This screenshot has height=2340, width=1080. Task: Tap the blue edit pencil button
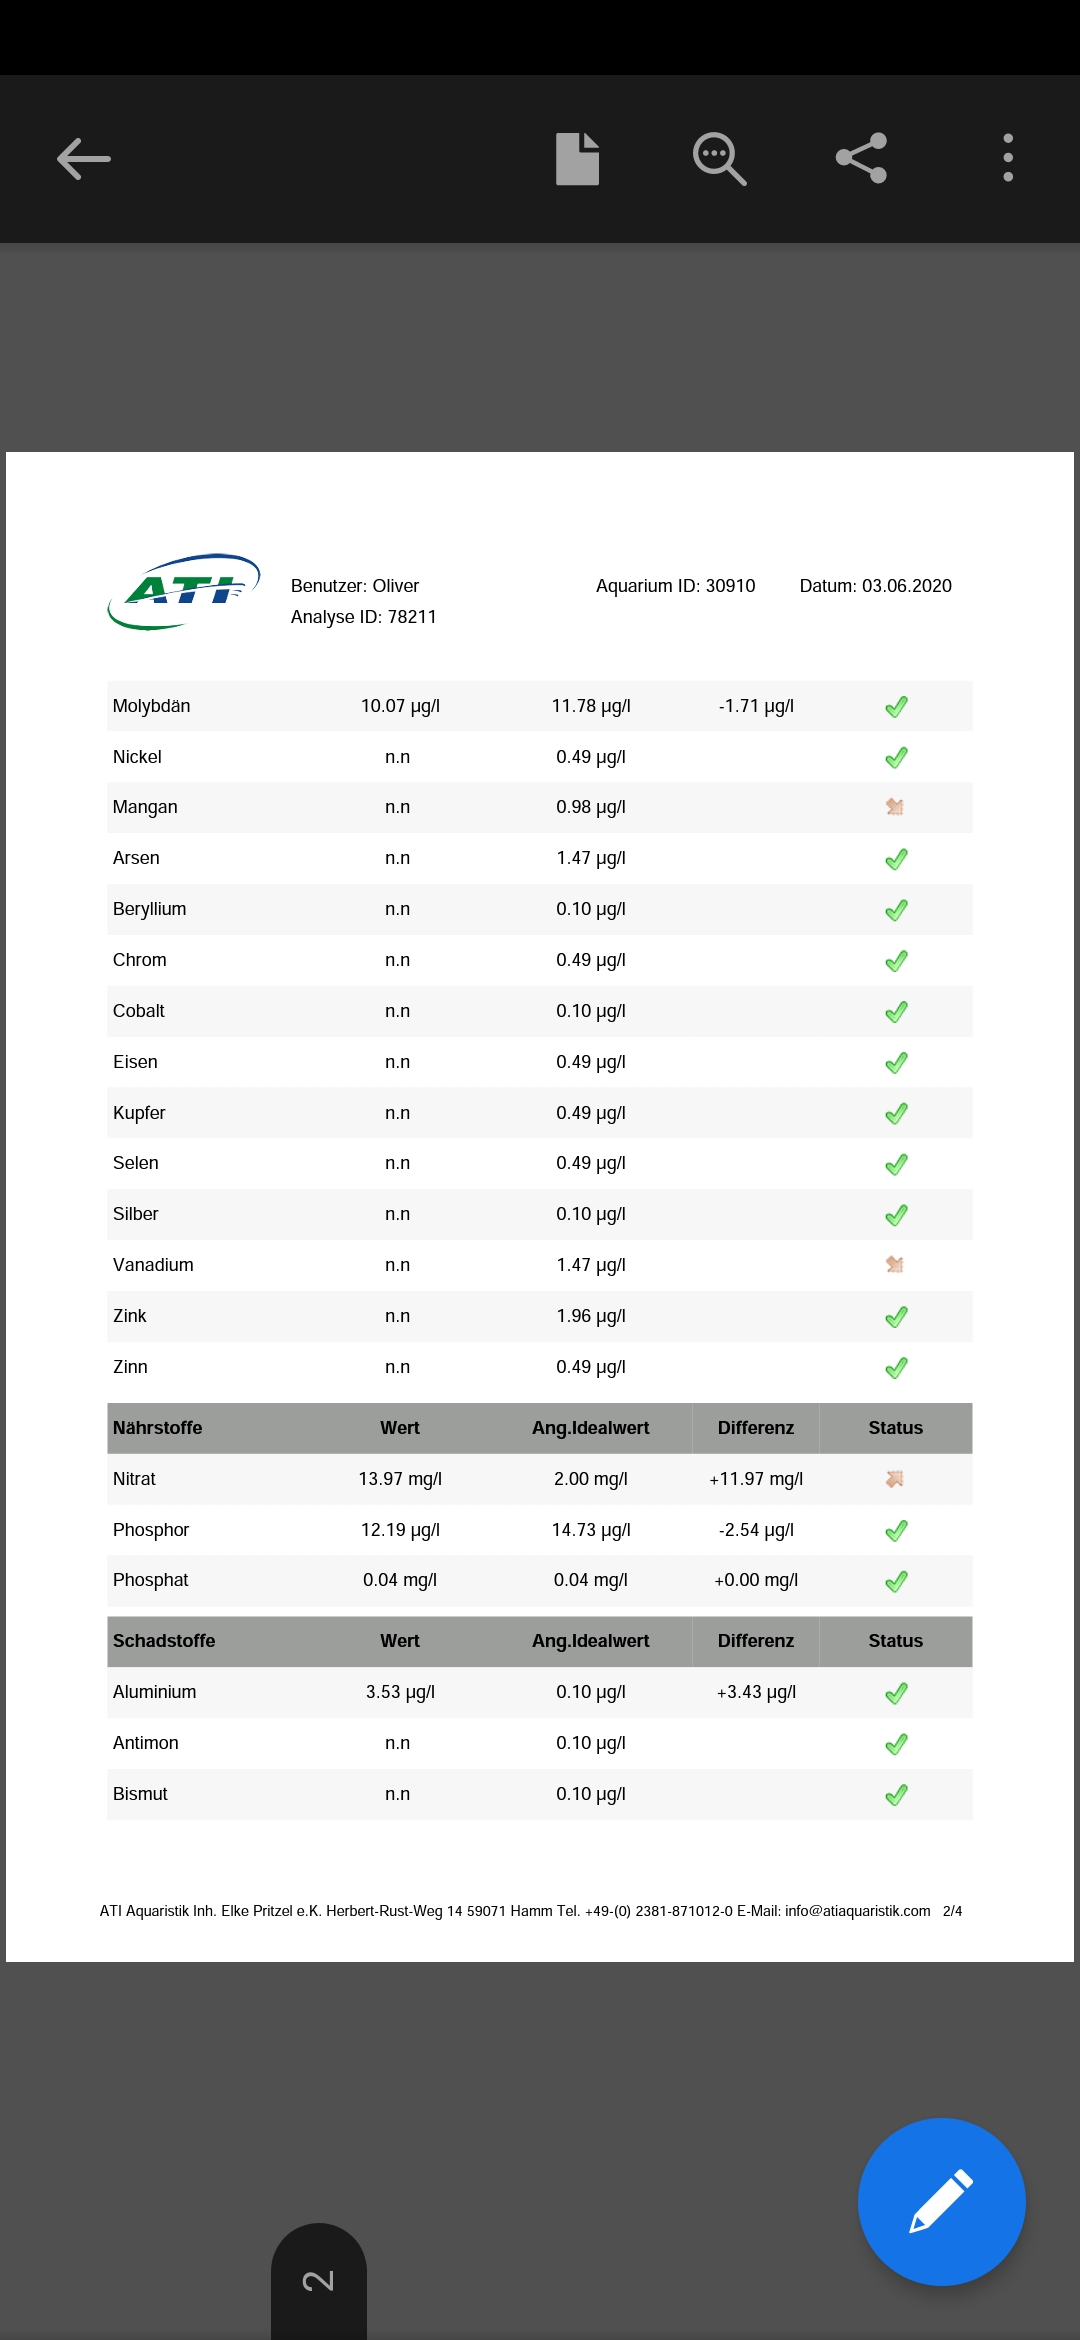coord(941,2201)
